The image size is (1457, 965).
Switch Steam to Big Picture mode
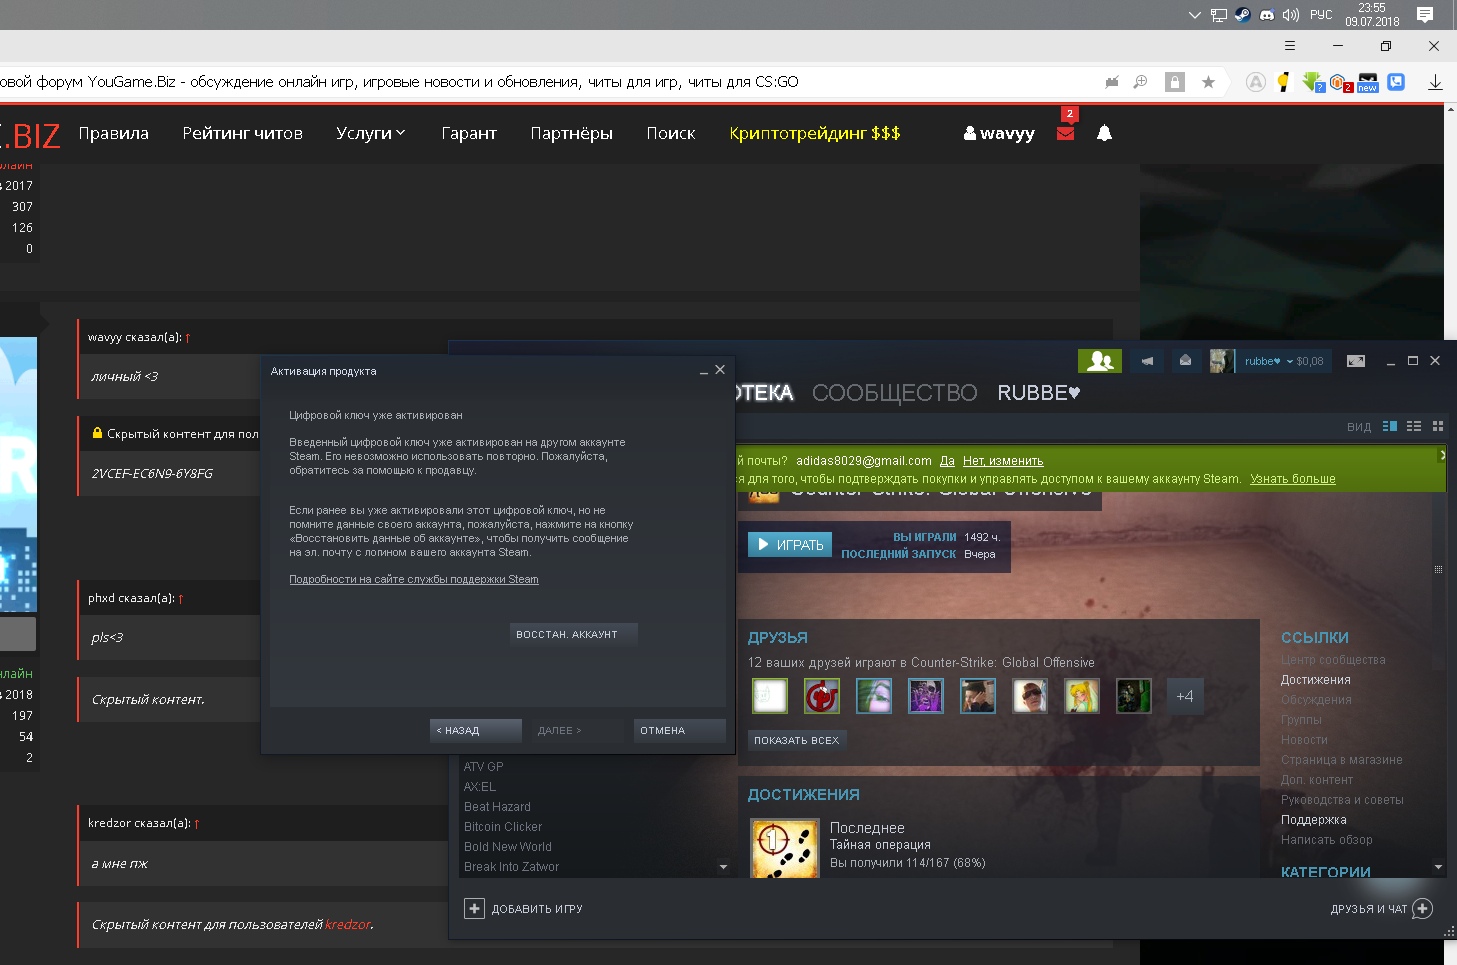pyautogui.click(x=1356, y=361)
